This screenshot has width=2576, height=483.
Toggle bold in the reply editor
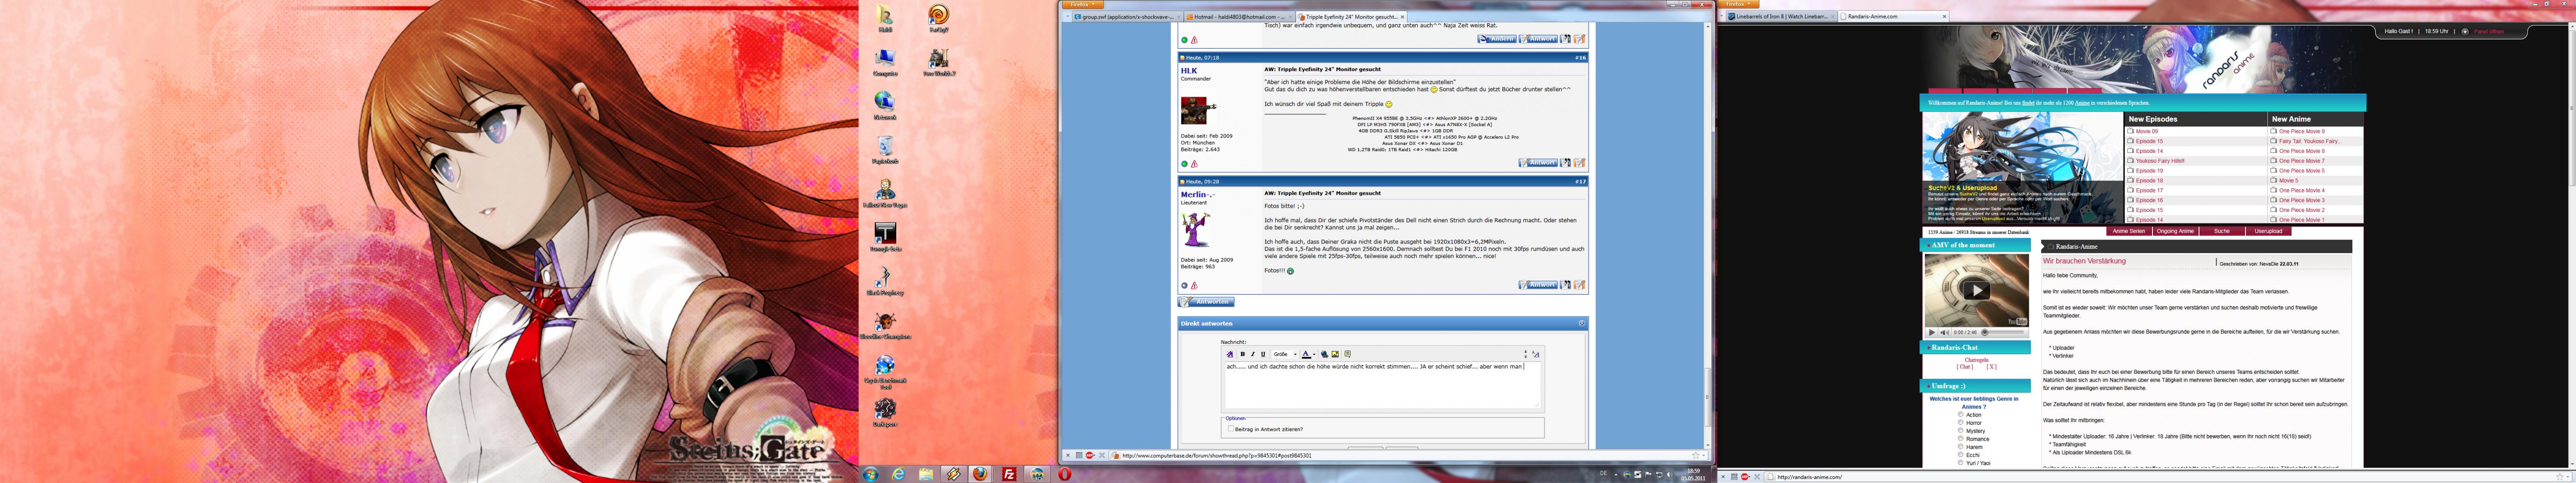point(1242,354)
